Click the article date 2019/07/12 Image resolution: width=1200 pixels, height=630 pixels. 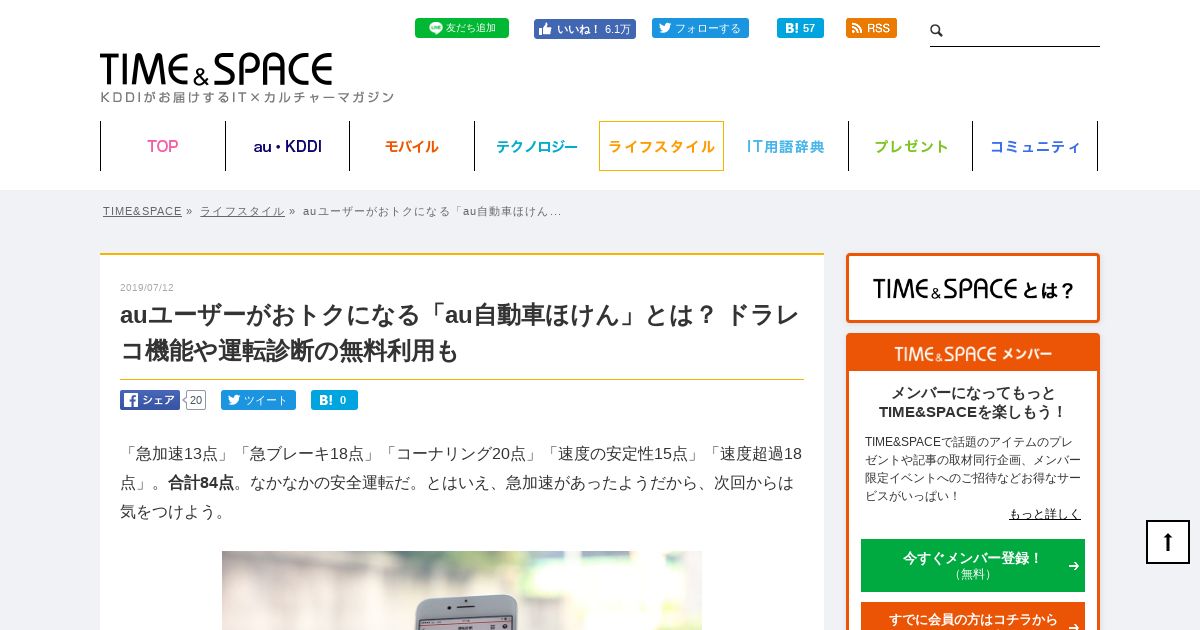[147, 287]
